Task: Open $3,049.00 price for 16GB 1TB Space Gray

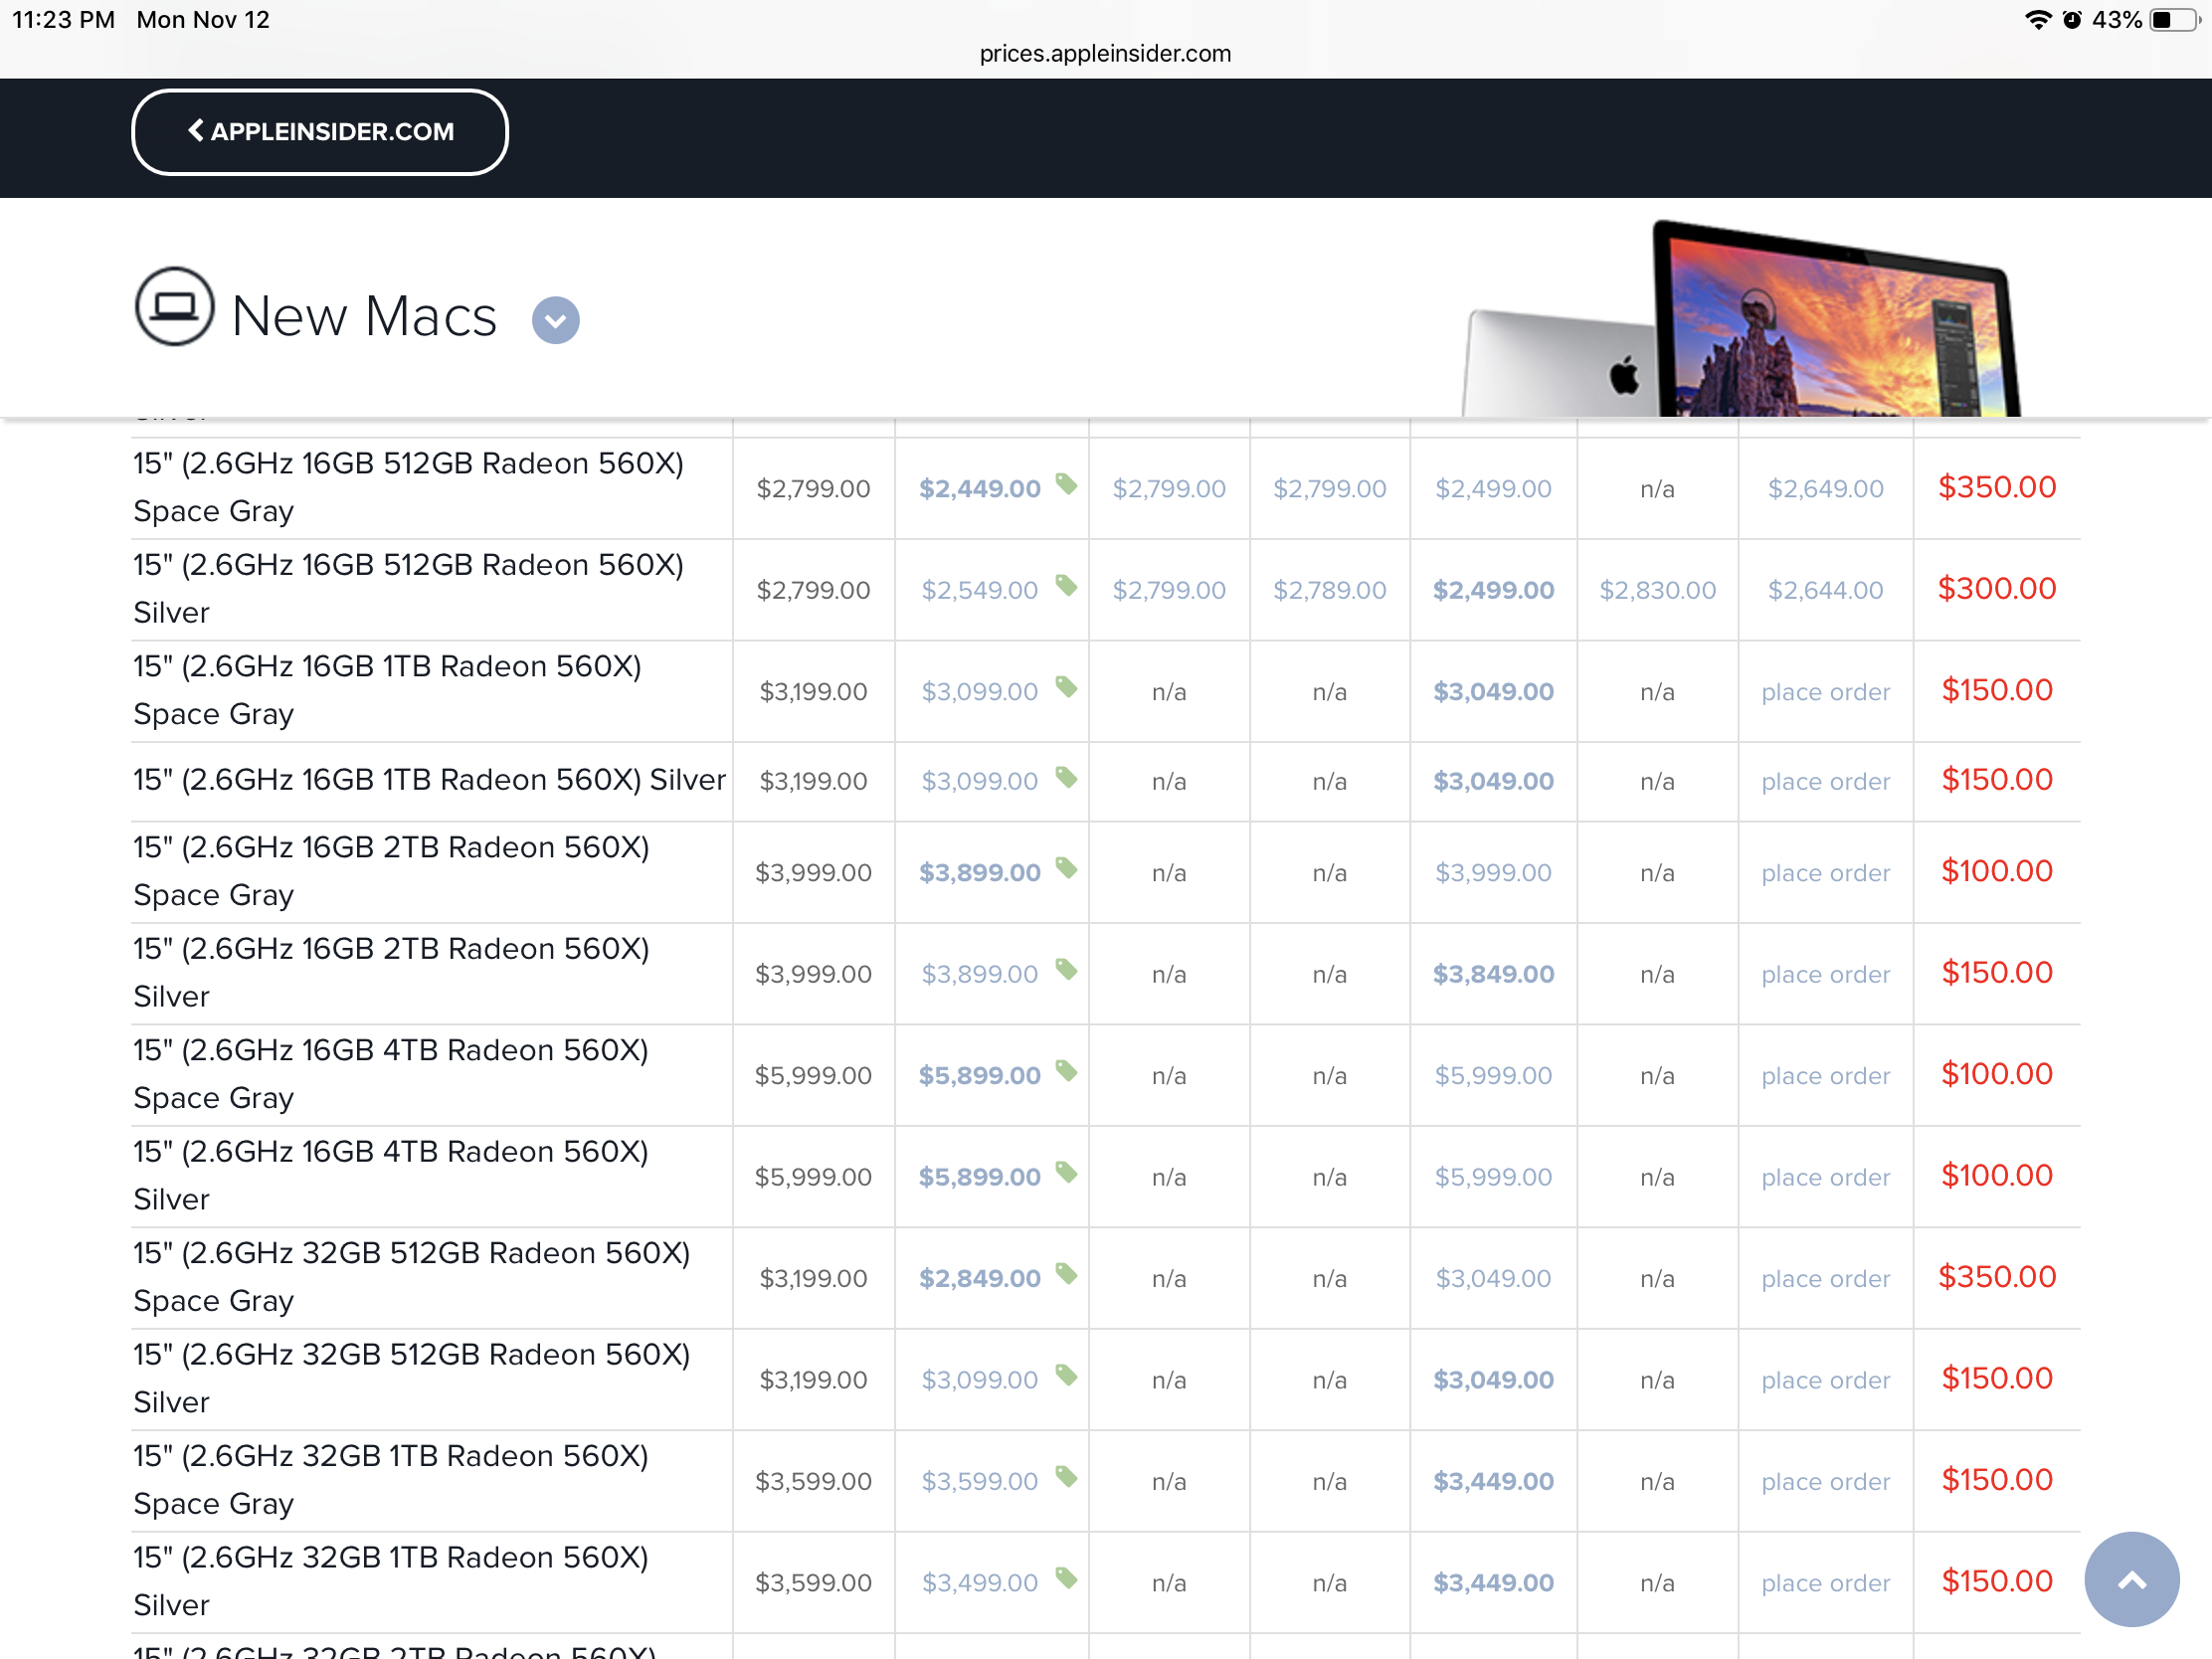Action: [x=1493, y=692]
